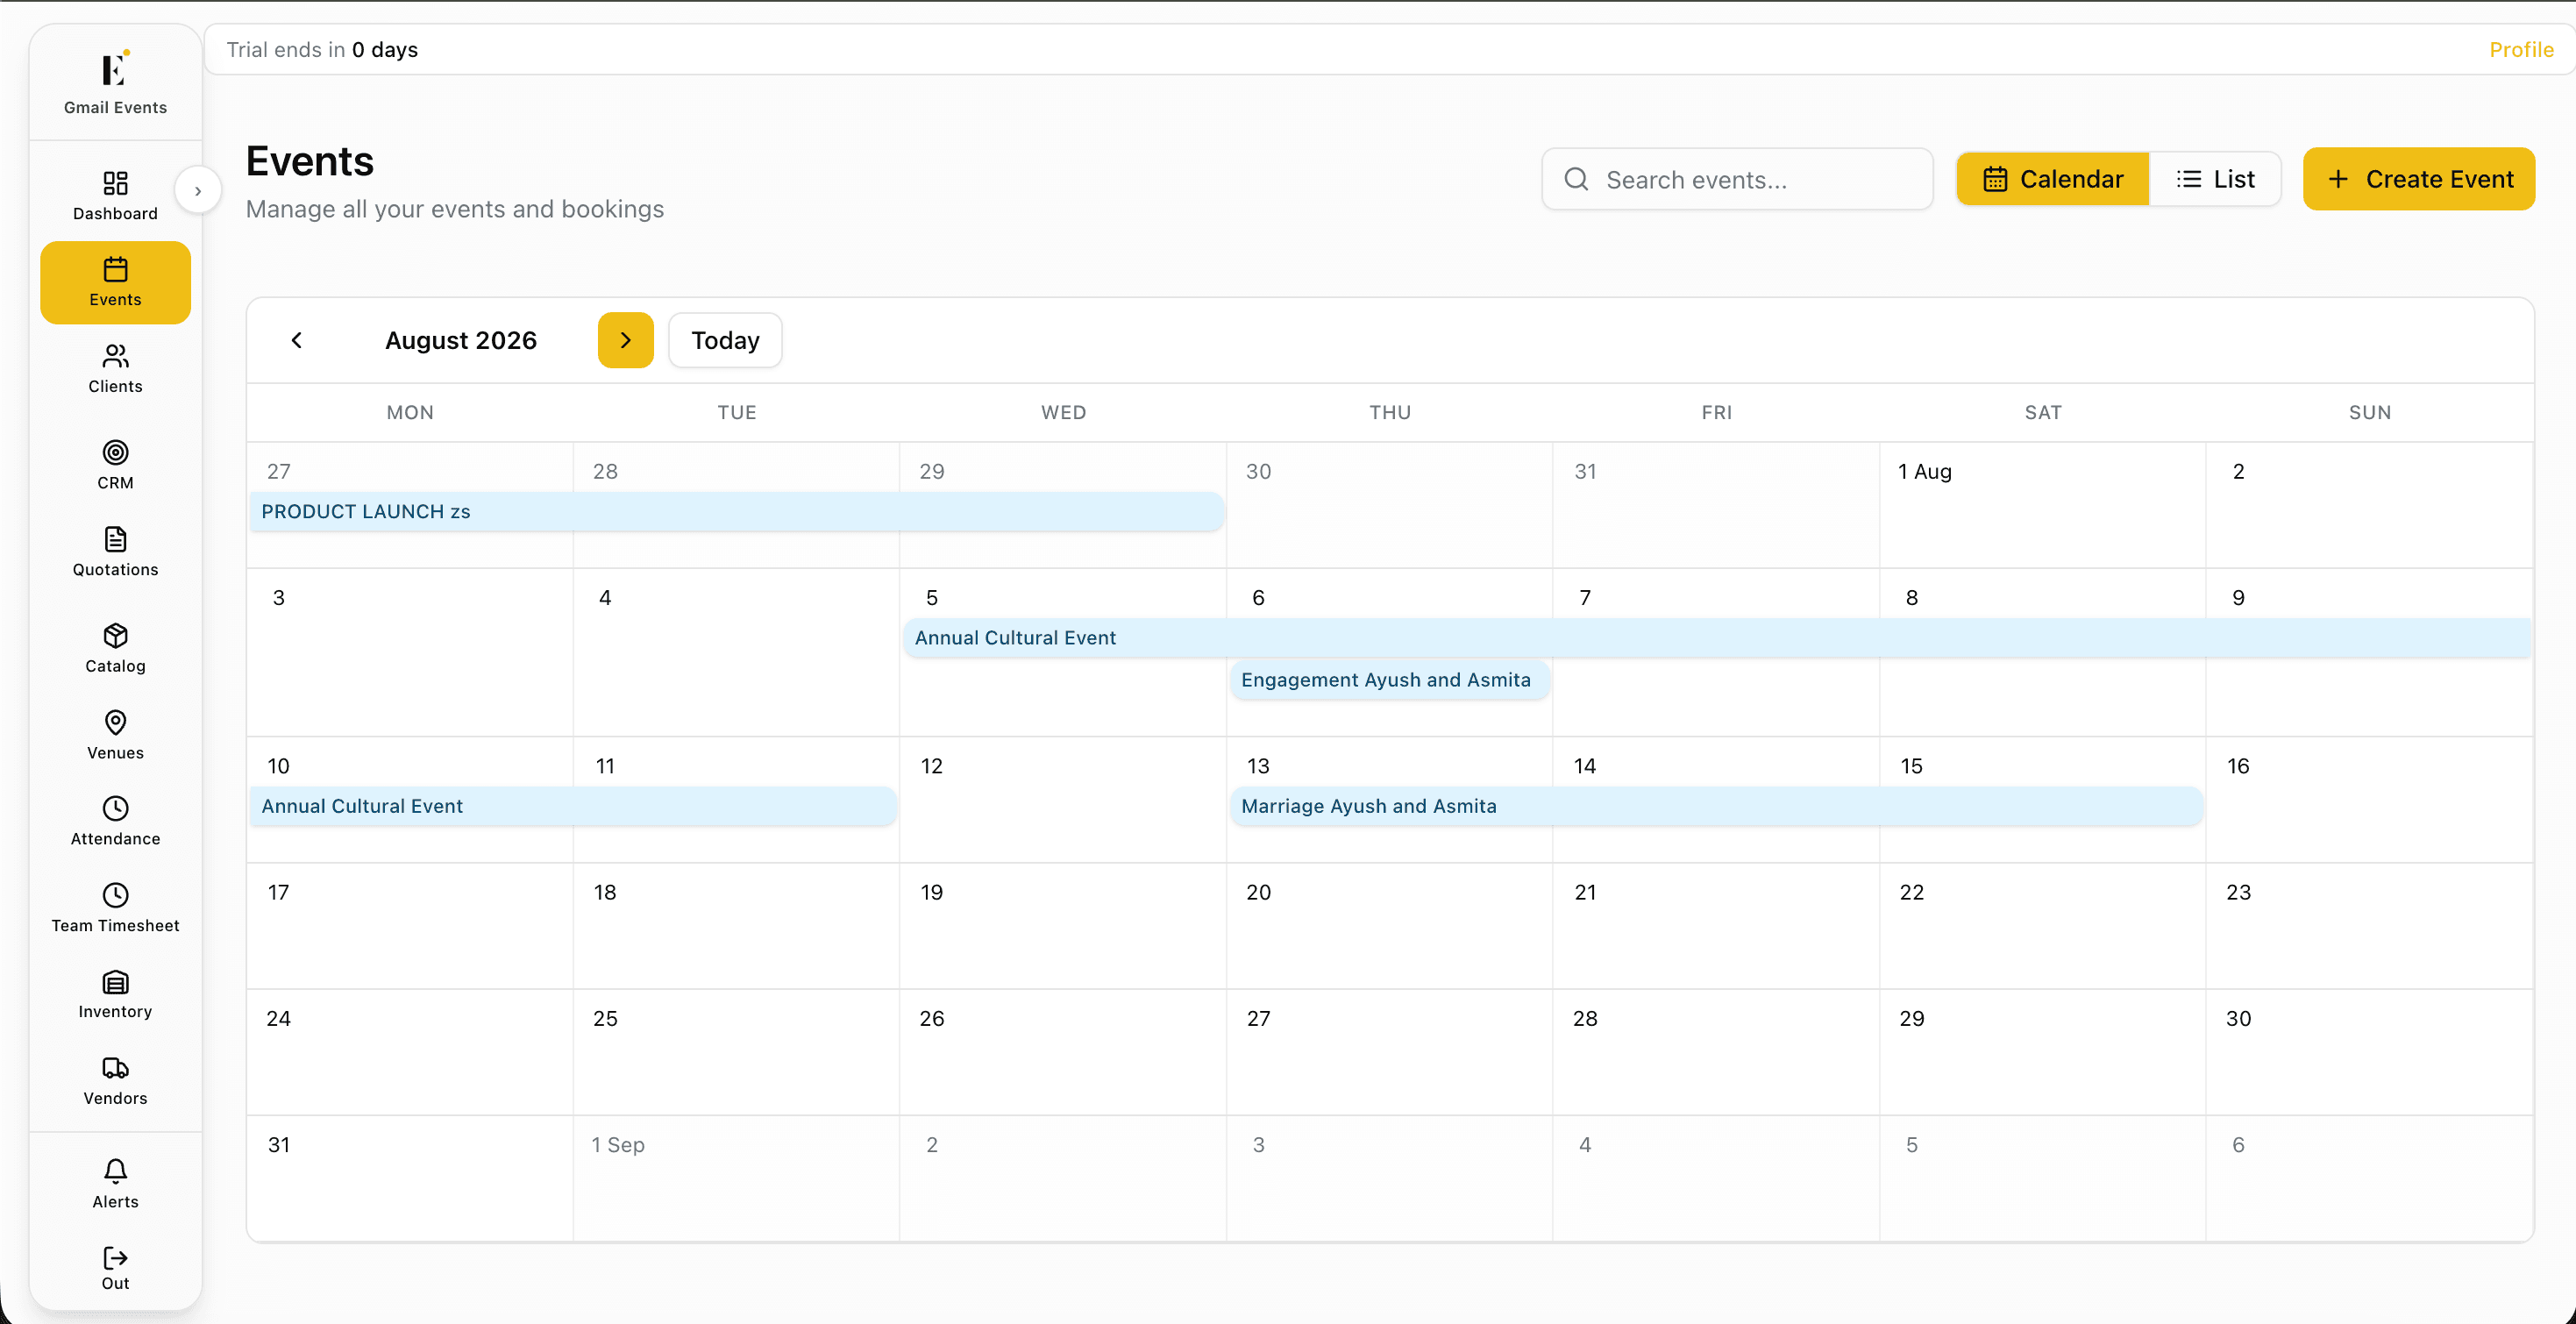Switch to Calendar view

coord(2052,179)
